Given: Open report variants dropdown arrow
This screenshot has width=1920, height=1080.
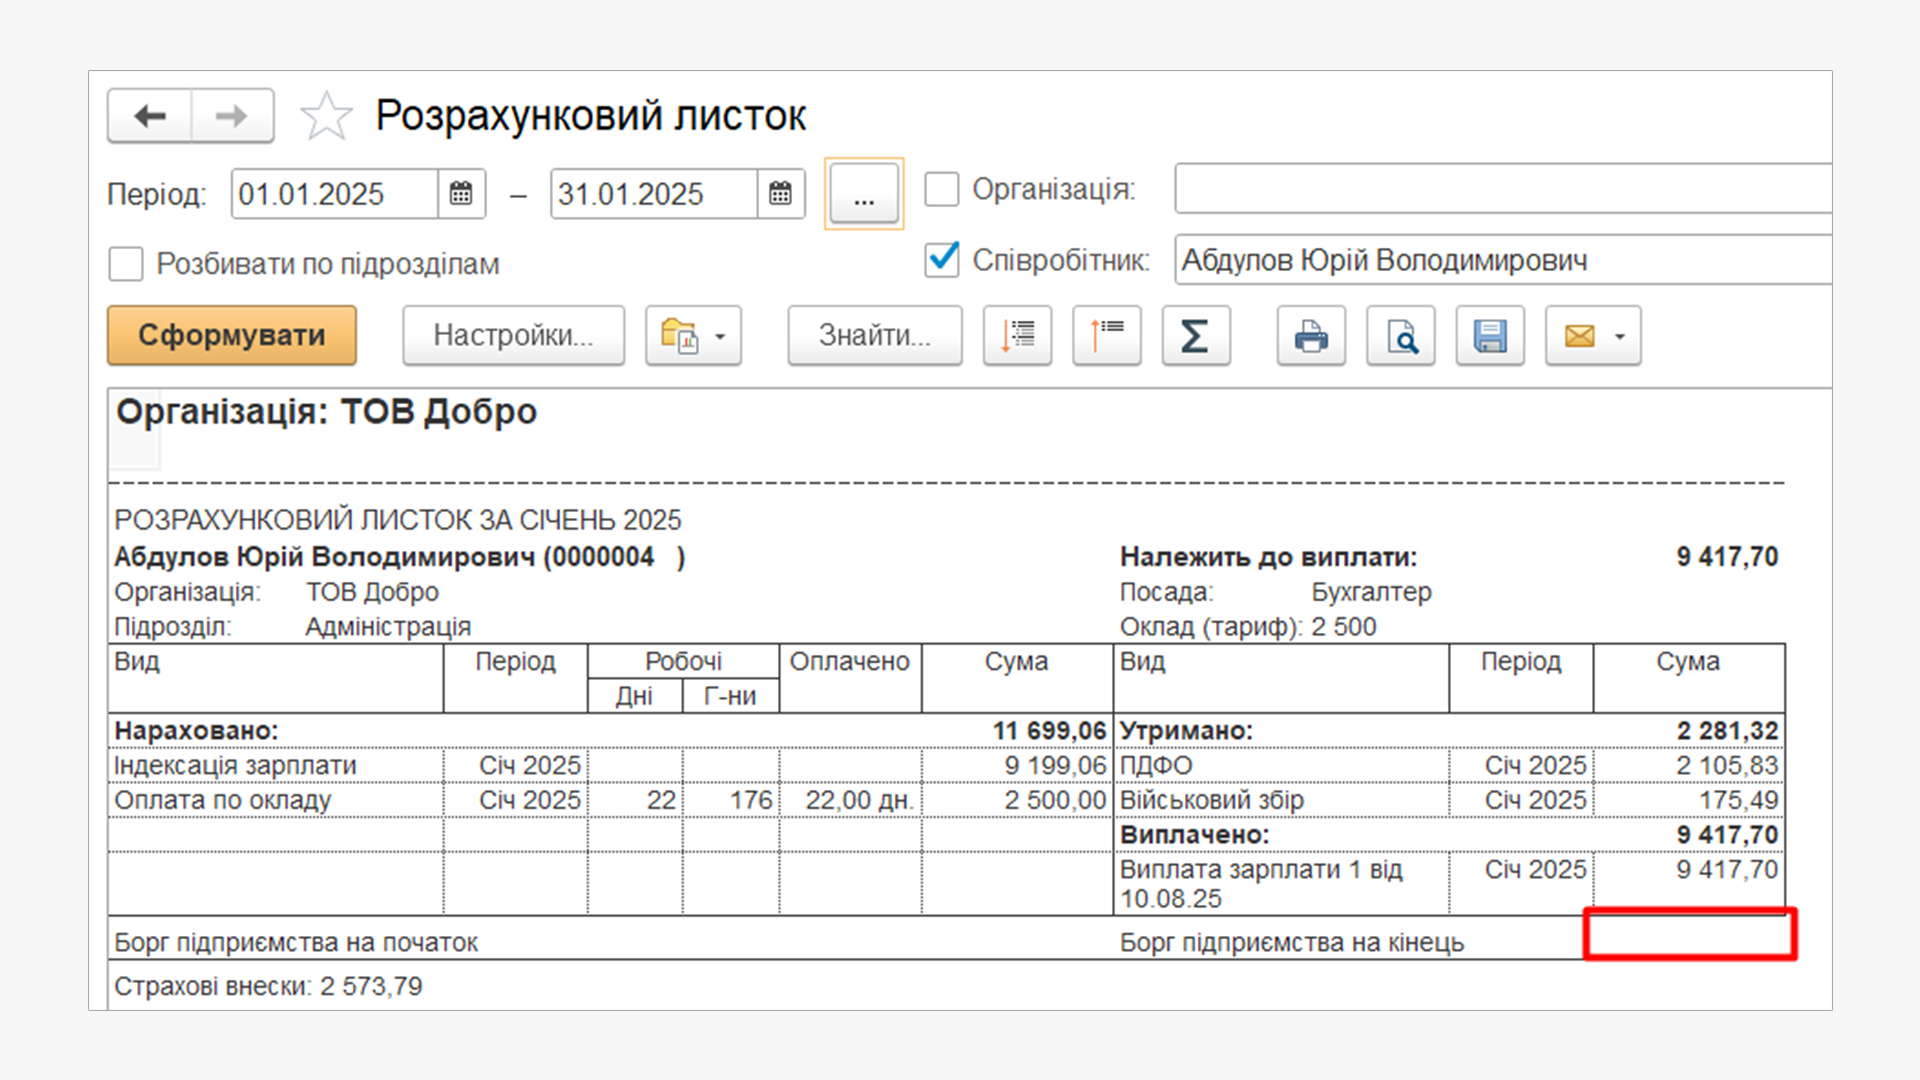Looking at the screenshot, I should (719, 337).
